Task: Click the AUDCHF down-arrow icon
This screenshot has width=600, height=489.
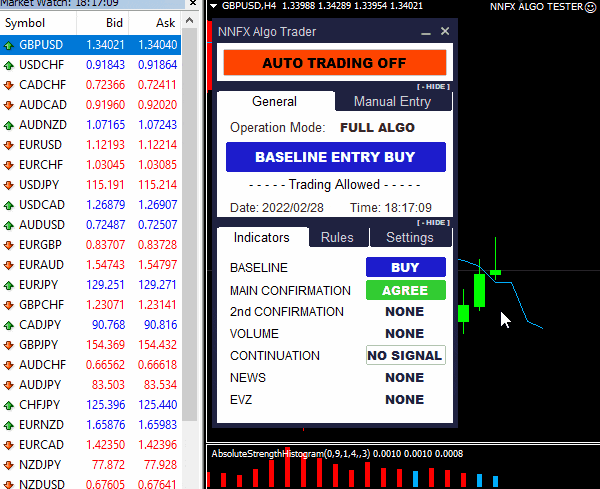Action: click(8, 365)
